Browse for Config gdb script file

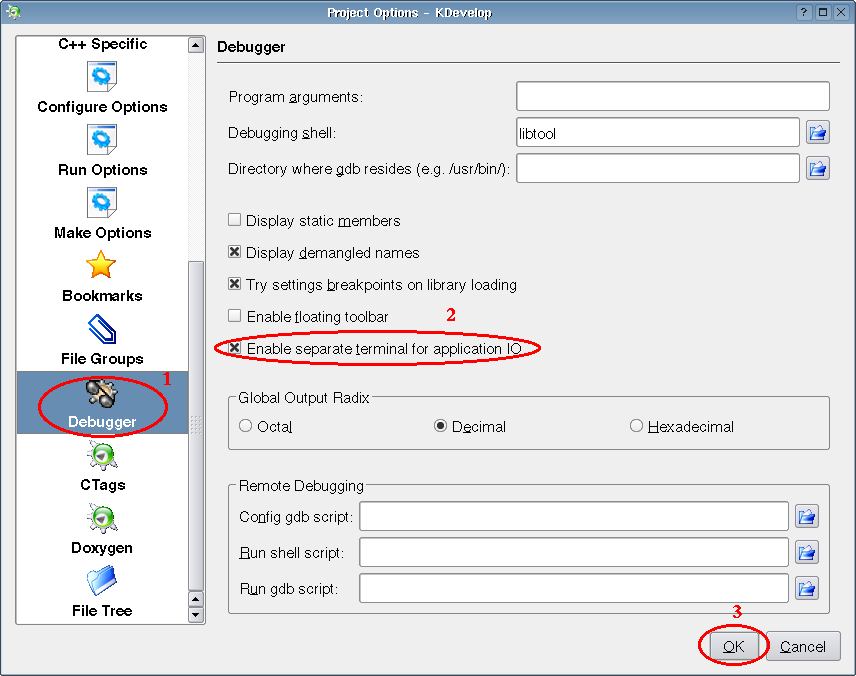tap(807, 516)
